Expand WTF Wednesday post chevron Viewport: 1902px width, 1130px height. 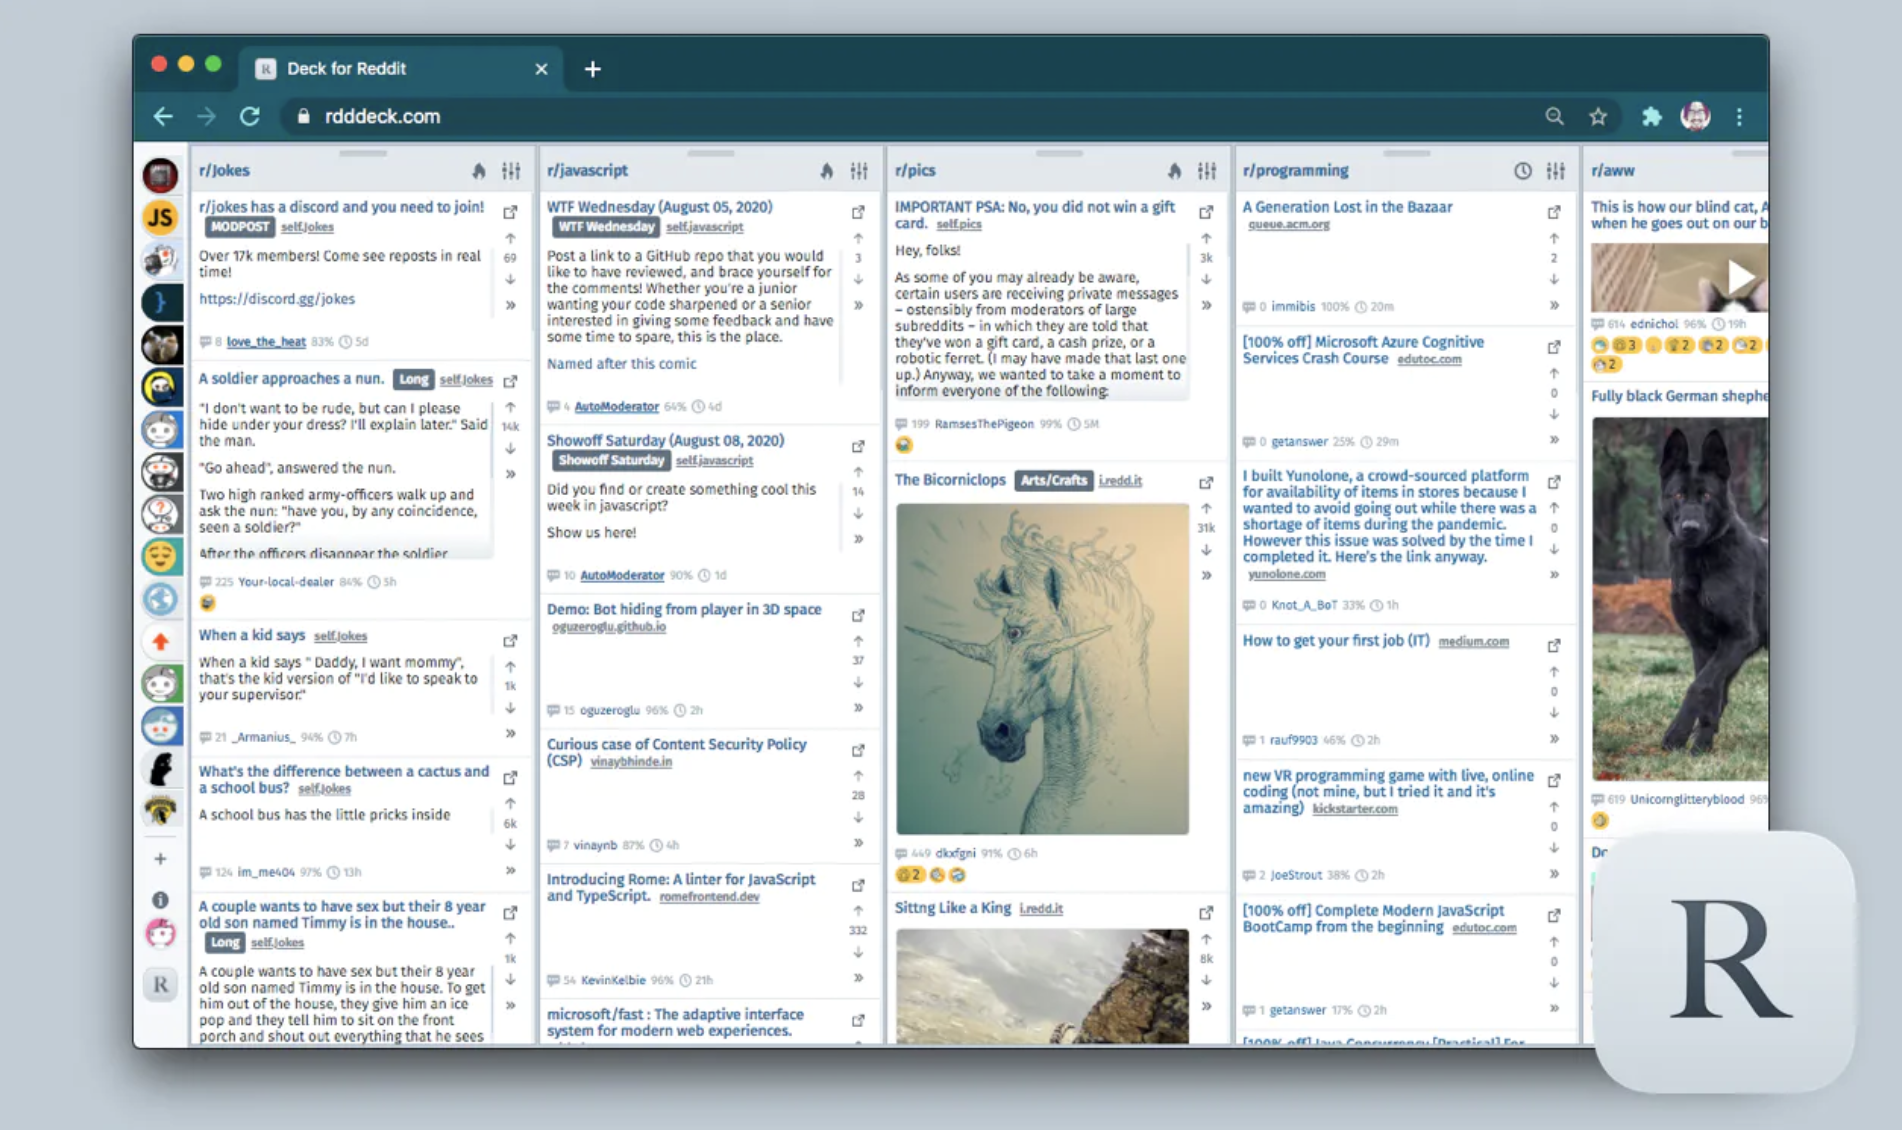coord(858,305)
